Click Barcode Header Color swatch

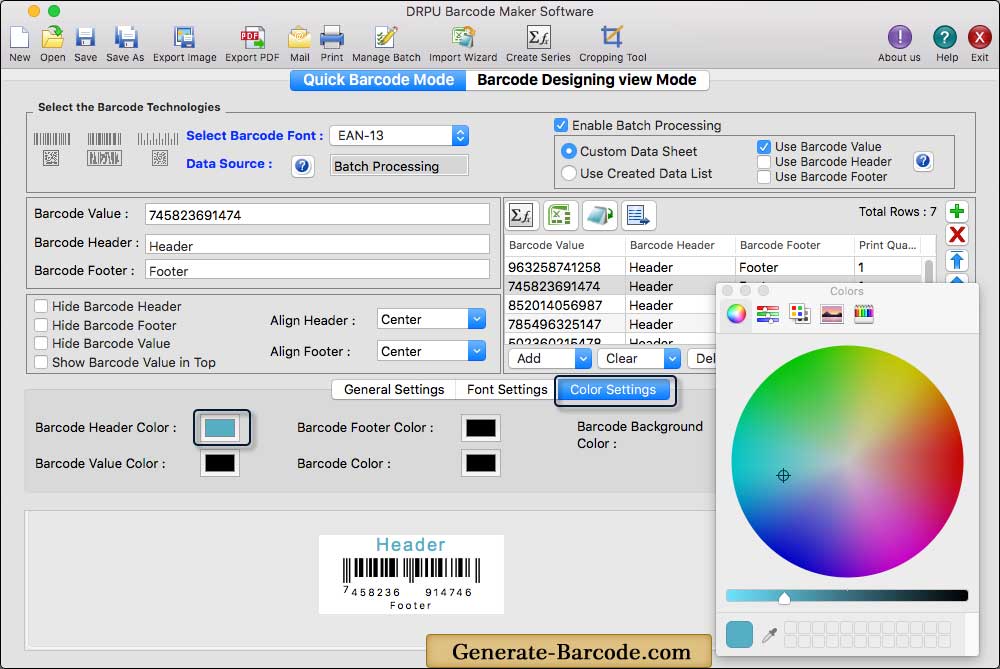coord(220,428)
